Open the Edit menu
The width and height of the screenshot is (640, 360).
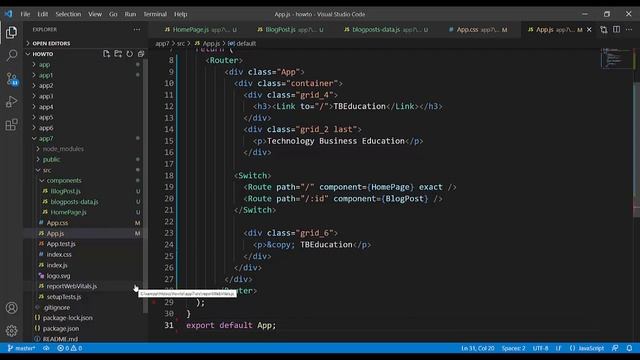pos(43,14)
